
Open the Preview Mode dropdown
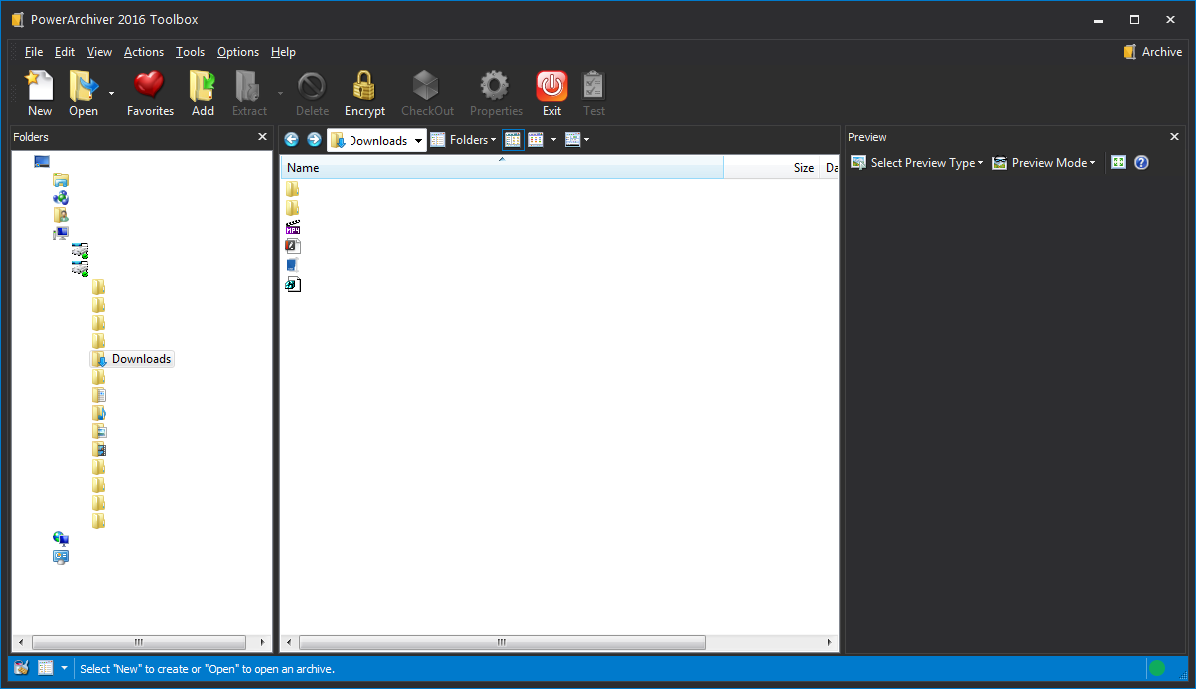tap(1043, 162)
